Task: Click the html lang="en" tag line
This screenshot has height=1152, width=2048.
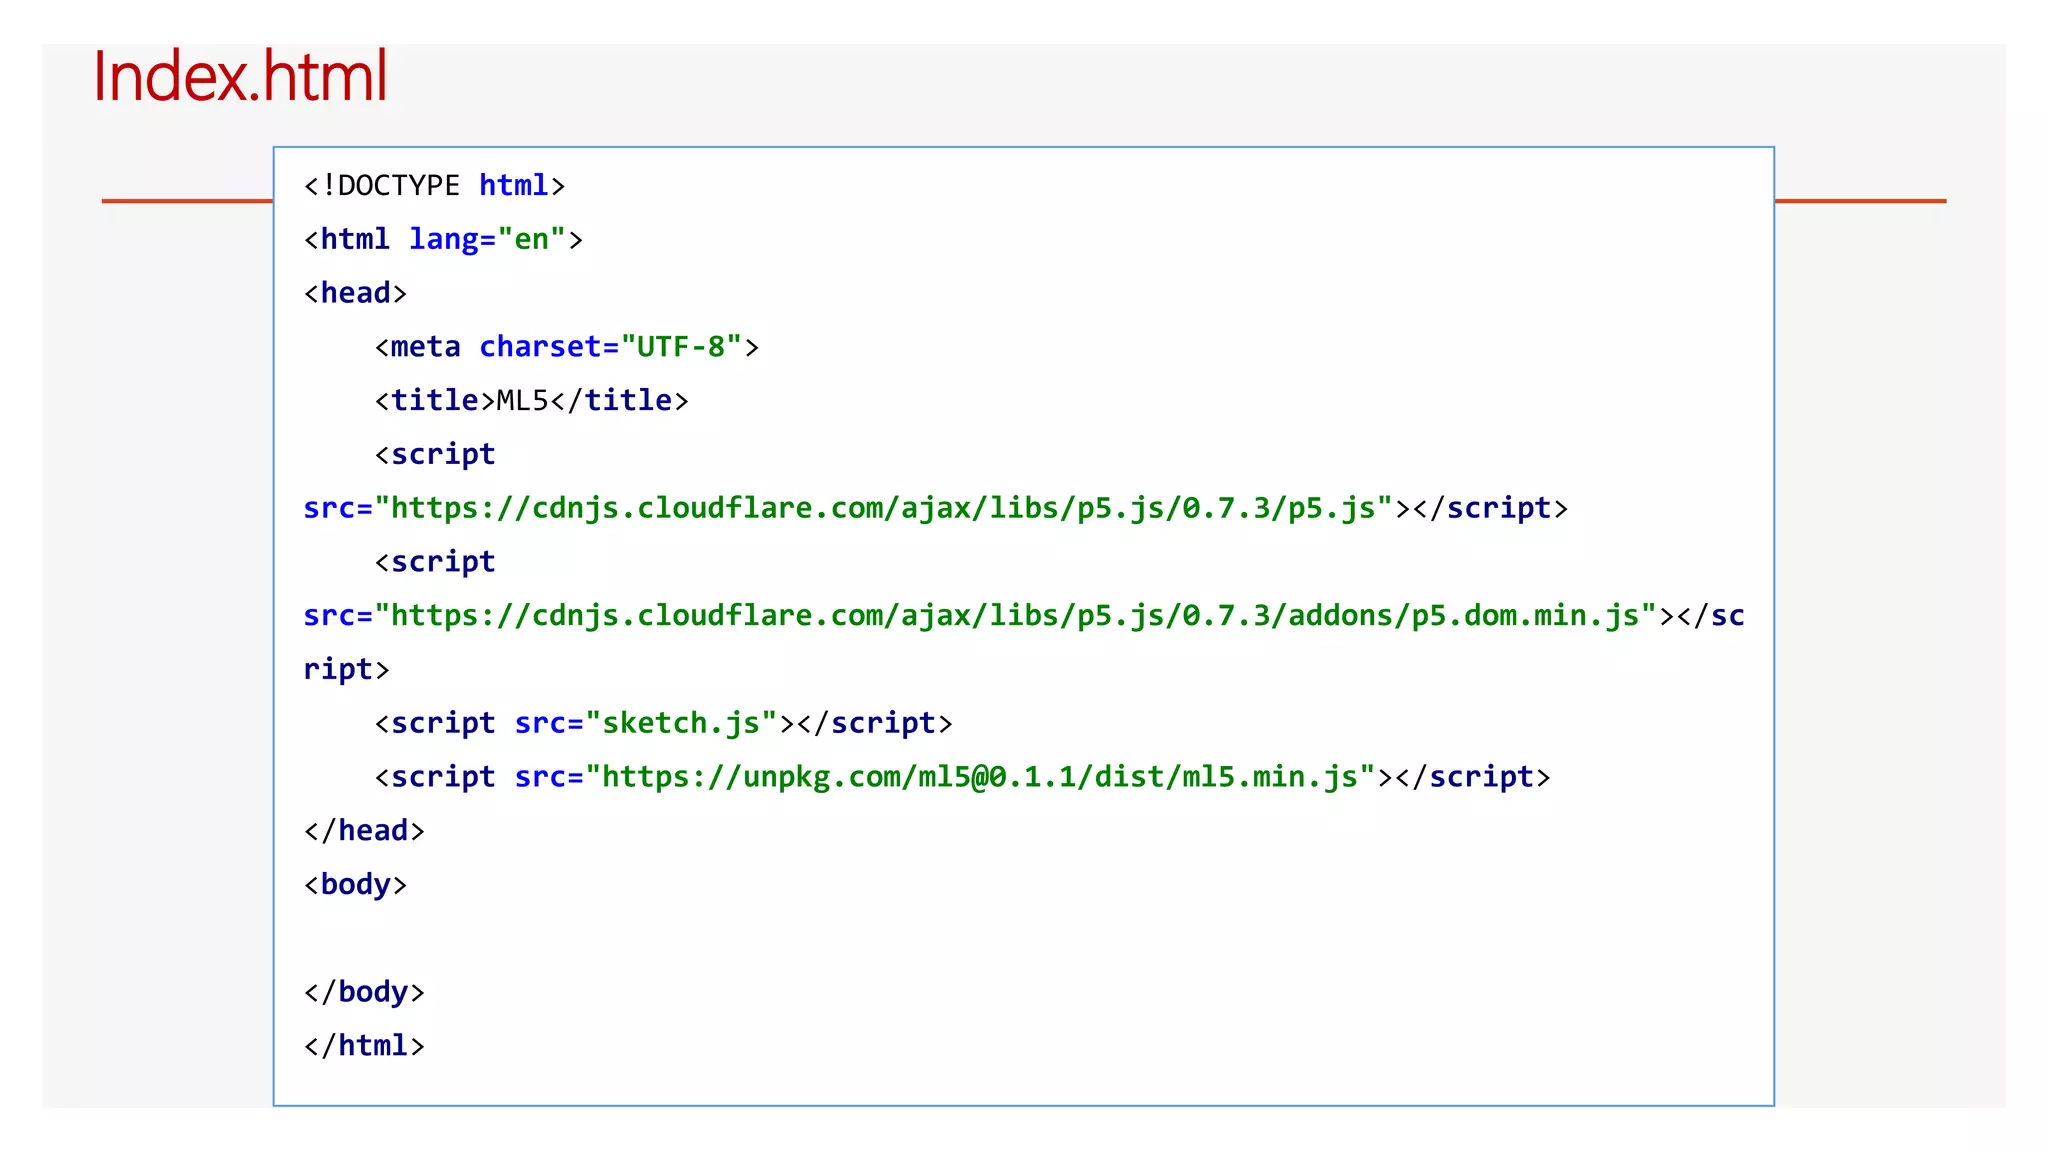Action: 443,240
